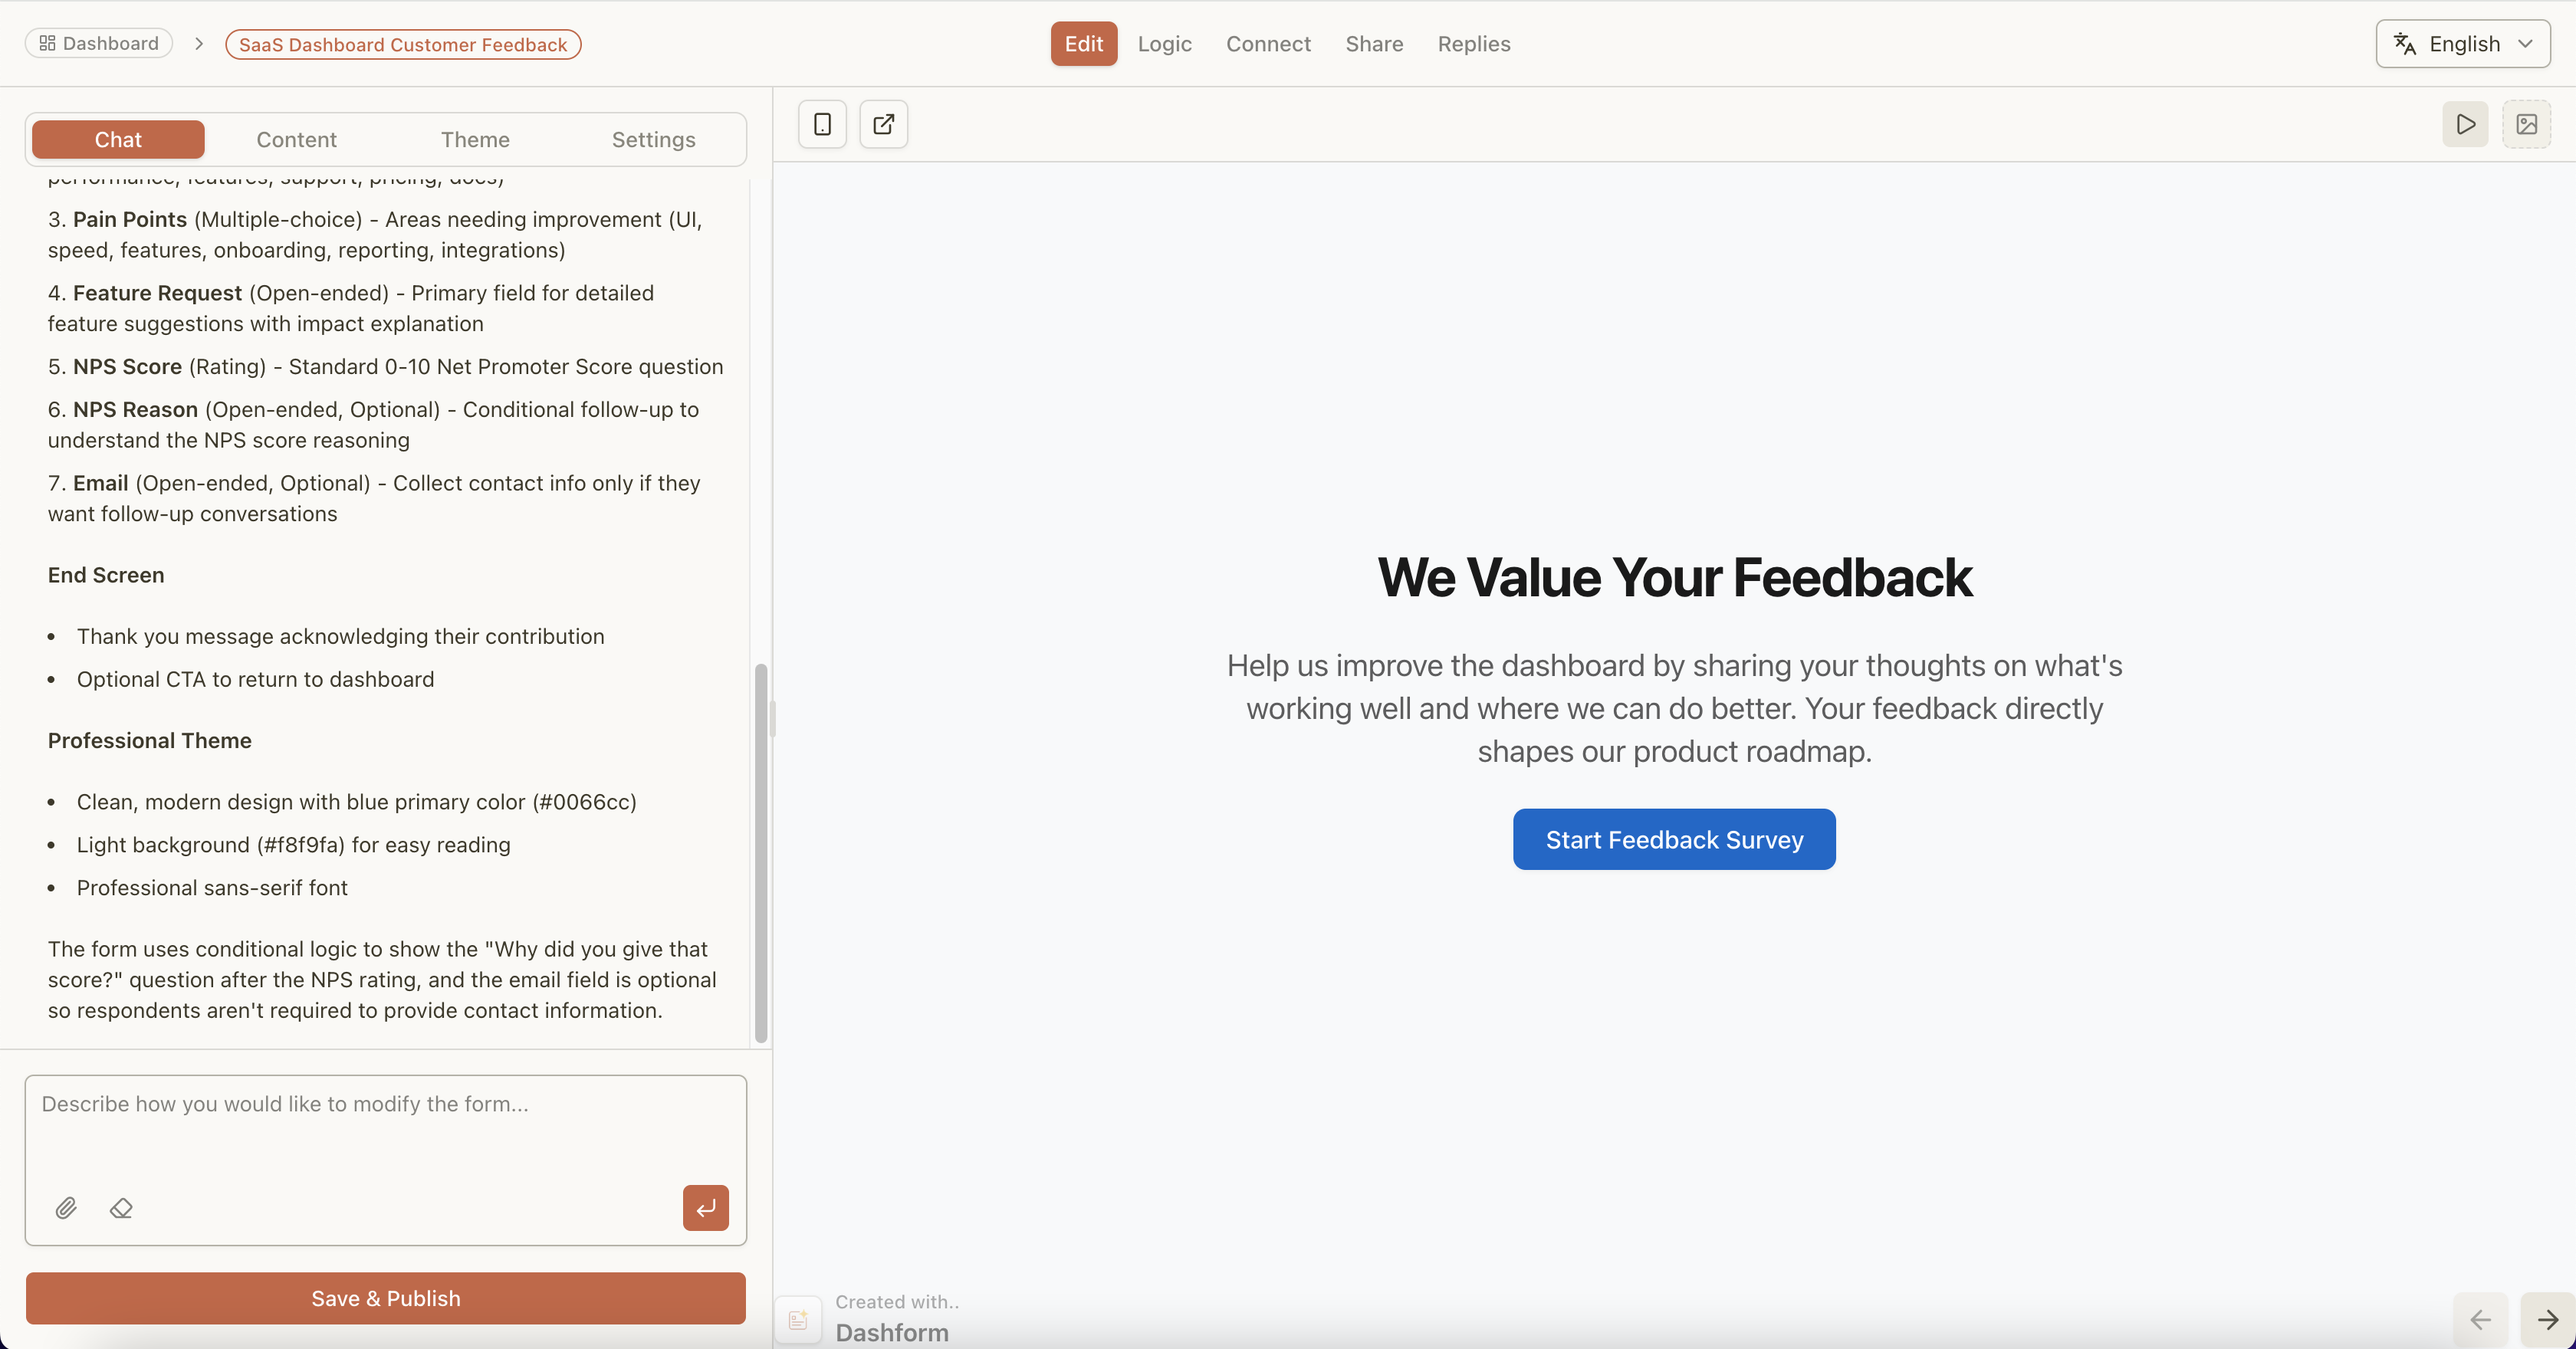The image size is (2576, 1349).
Task: Go to previous form page arrow
Action: click(x=2480, y=1320)
